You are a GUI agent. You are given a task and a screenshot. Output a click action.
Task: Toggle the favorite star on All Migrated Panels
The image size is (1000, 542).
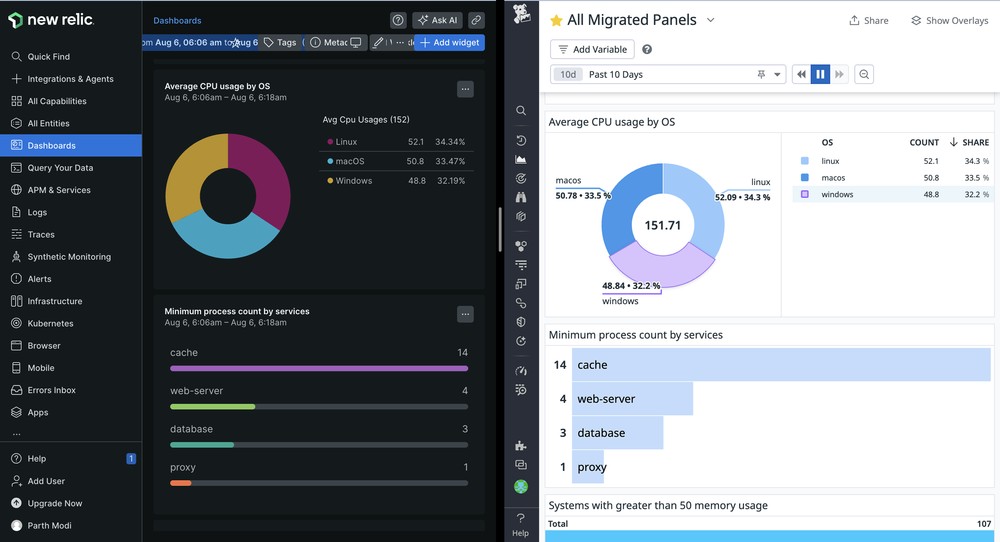pos(556,20)
